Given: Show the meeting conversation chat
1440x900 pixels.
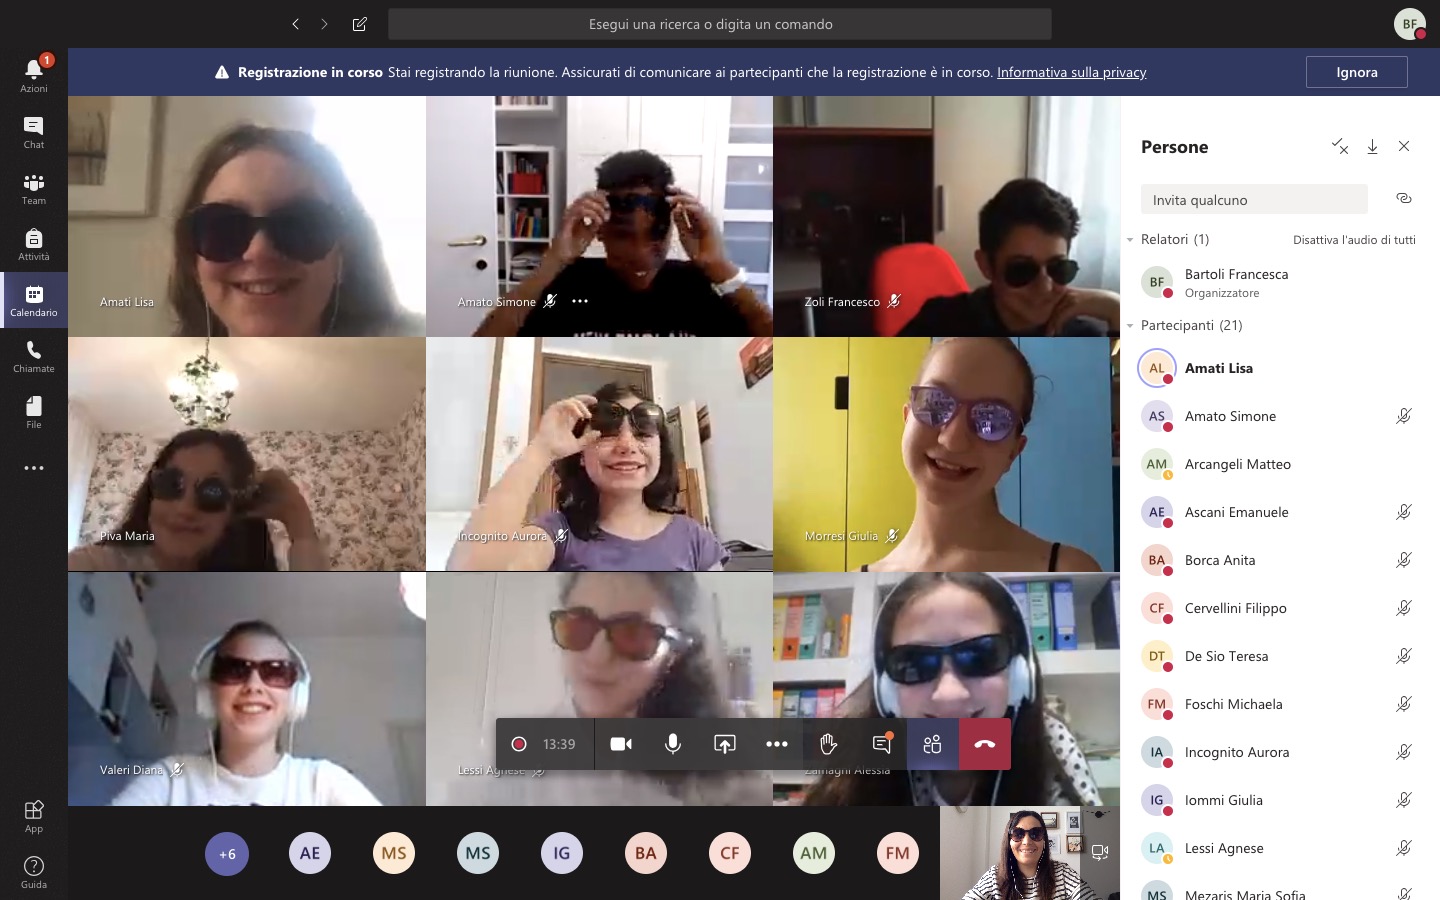Looking at the screenshot, I should point(881,744).
